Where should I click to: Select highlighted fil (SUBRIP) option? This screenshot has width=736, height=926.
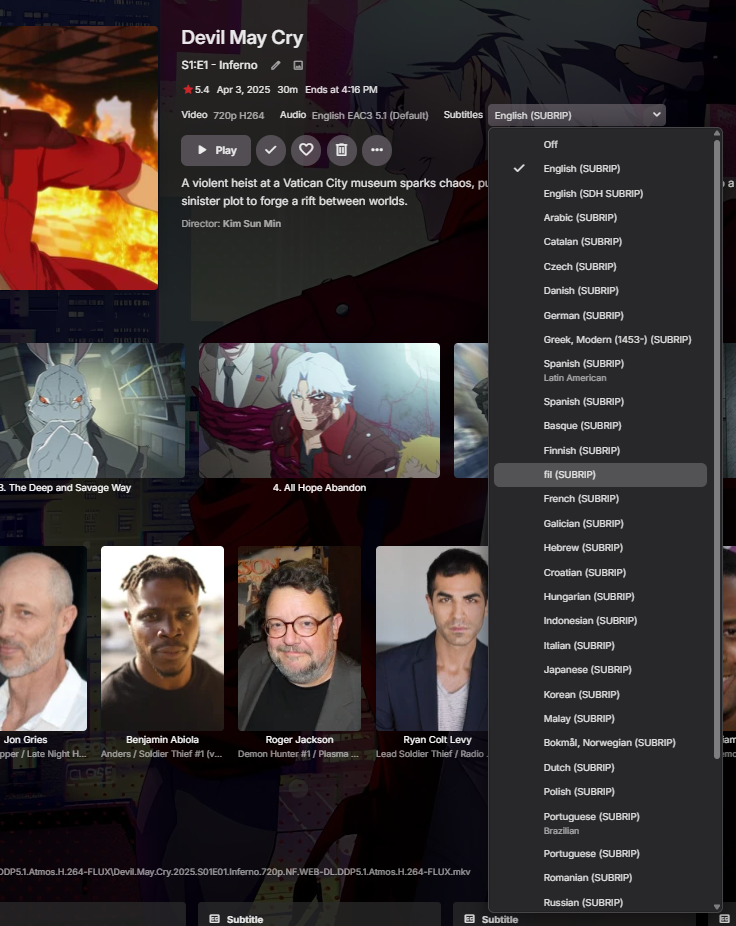600,475
